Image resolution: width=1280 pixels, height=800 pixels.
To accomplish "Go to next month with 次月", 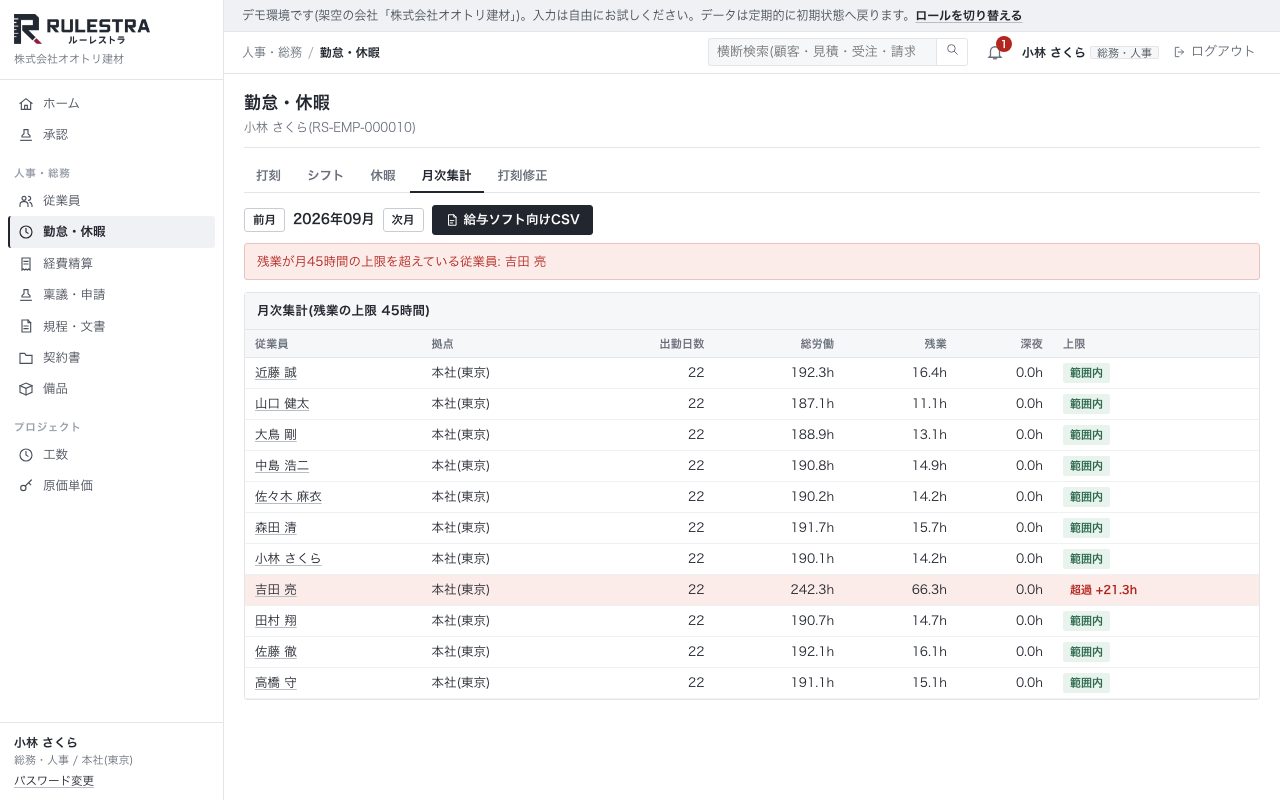I will click(403, 220).
